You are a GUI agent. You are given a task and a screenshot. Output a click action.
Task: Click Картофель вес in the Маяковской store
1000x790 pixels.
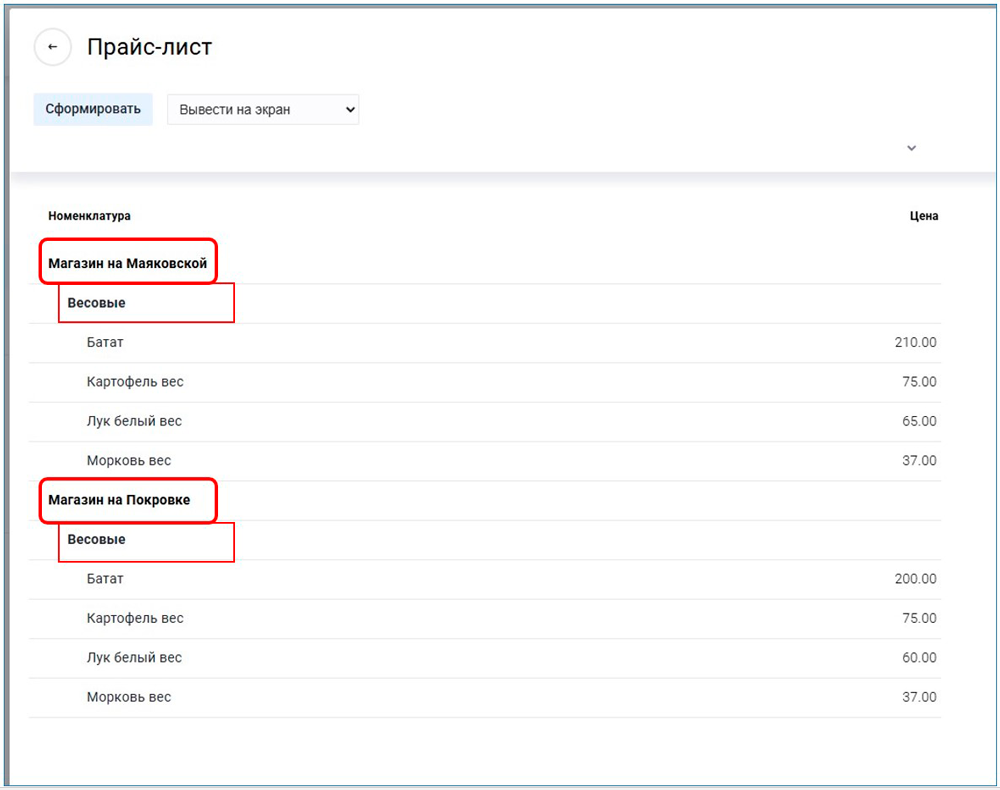coord(135,382)
